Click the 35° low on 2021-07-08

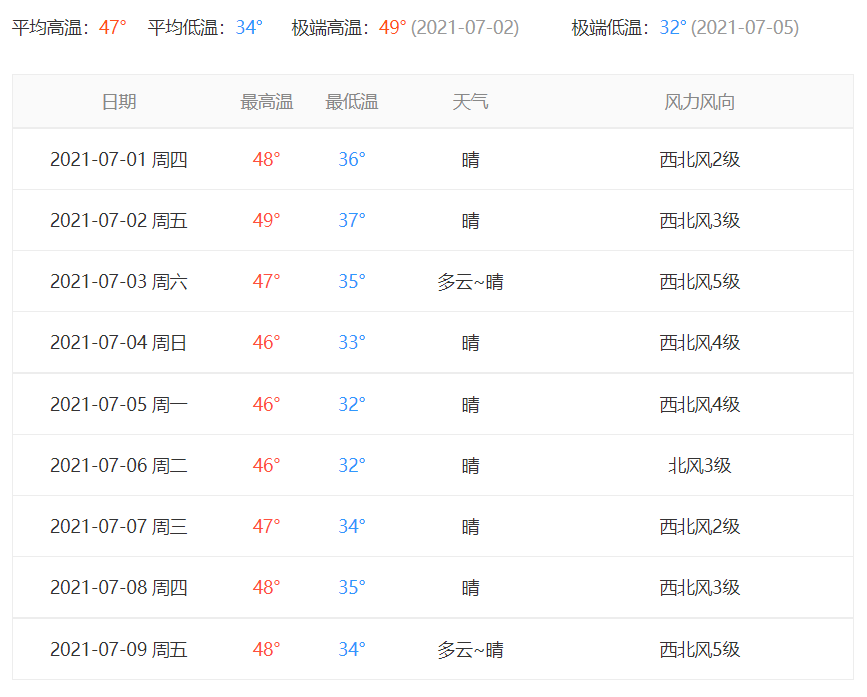352,587
